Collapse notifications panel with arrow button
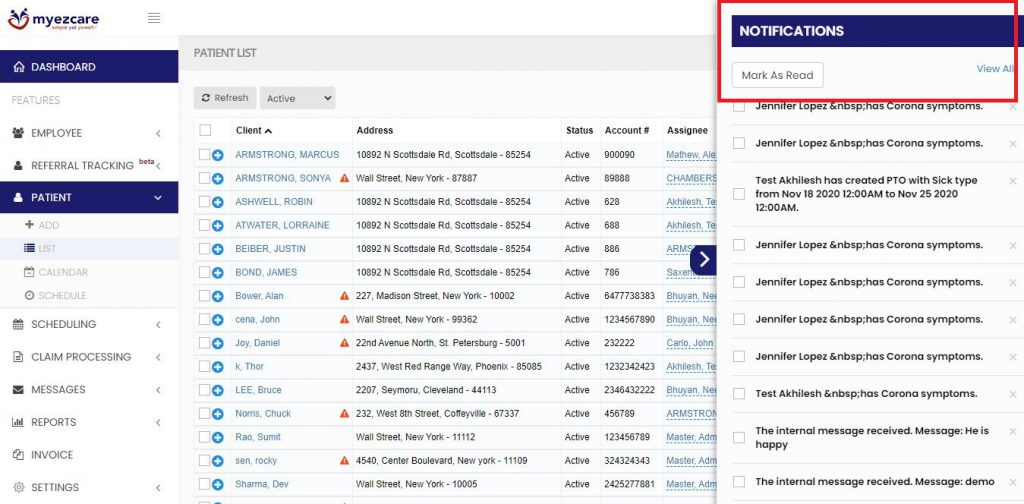This screenshot has width=1024, height=504. (703, 259)
